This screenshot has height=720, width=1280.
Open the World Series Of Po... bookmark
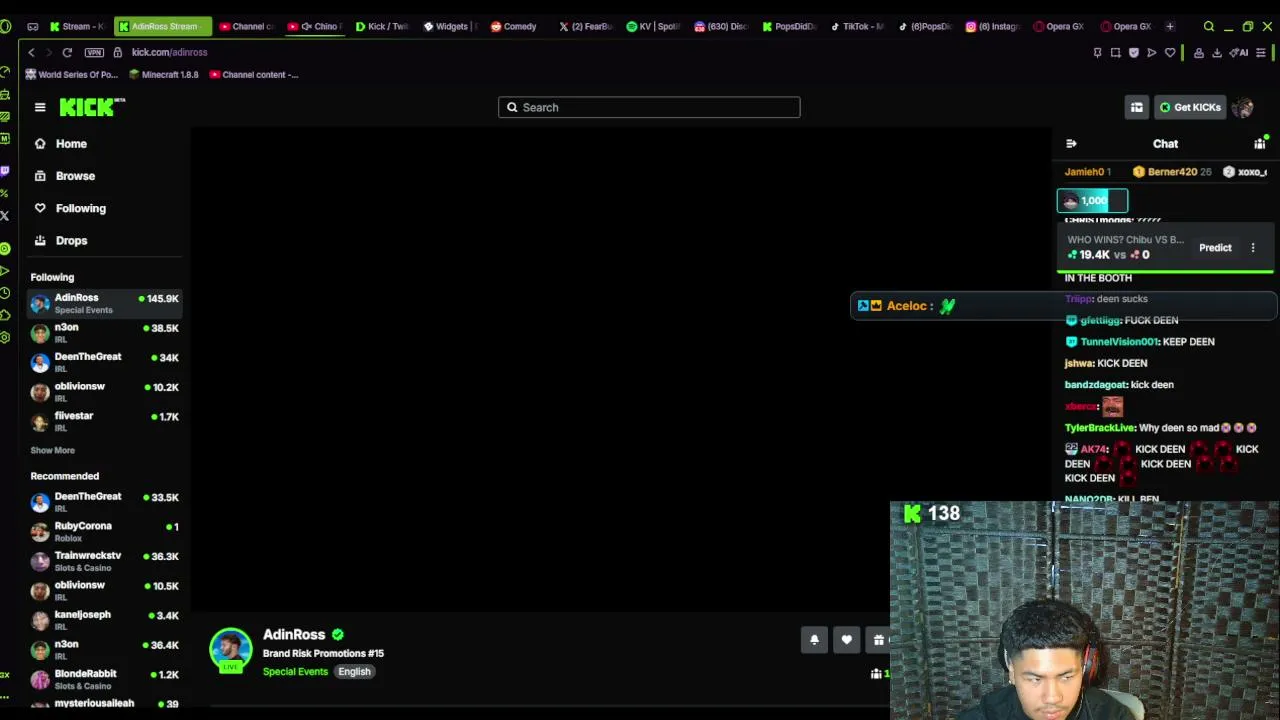pos(71,75)
